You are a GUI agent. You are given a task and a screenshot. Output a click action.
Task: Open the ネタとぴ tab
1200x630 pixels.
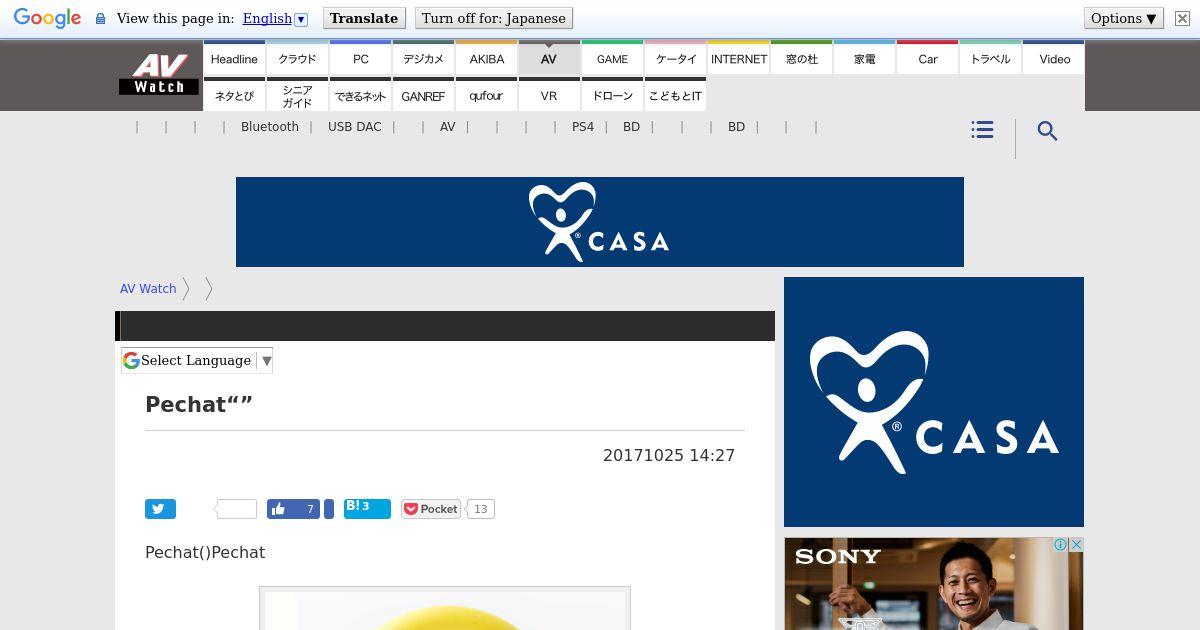(x=234, y=95)
